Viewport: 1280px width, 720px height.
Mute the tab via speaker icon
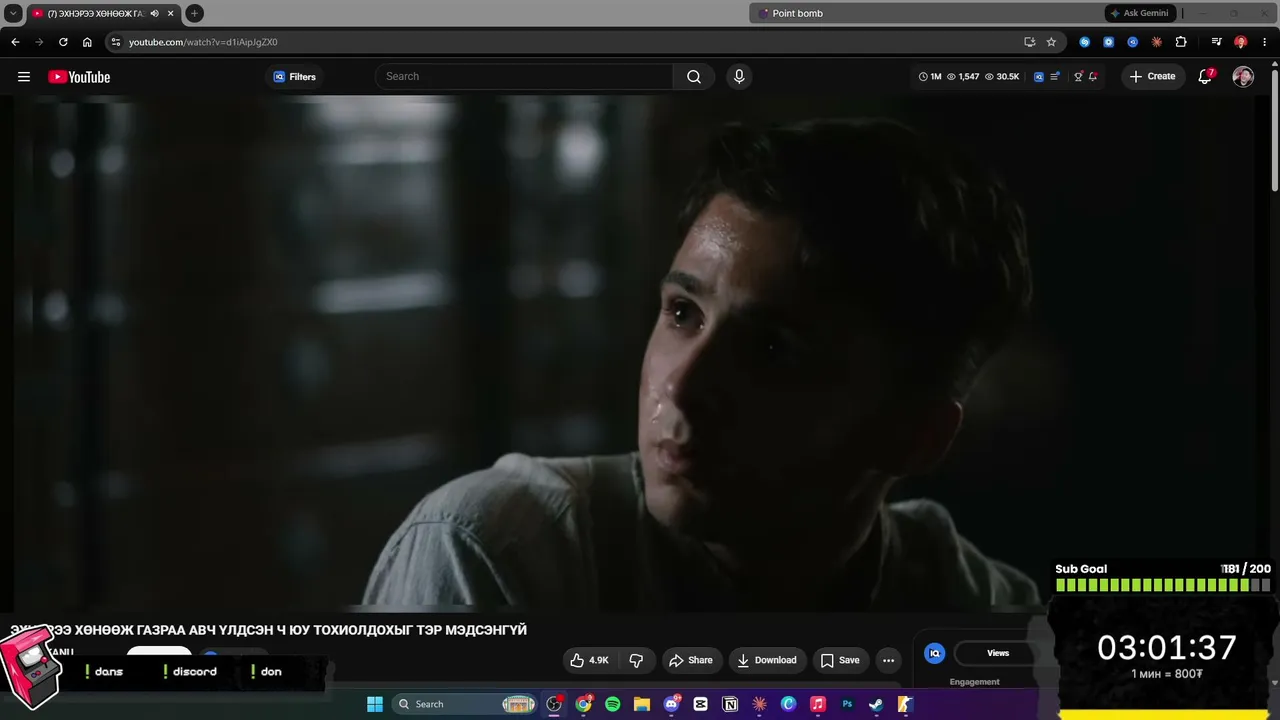154,14
